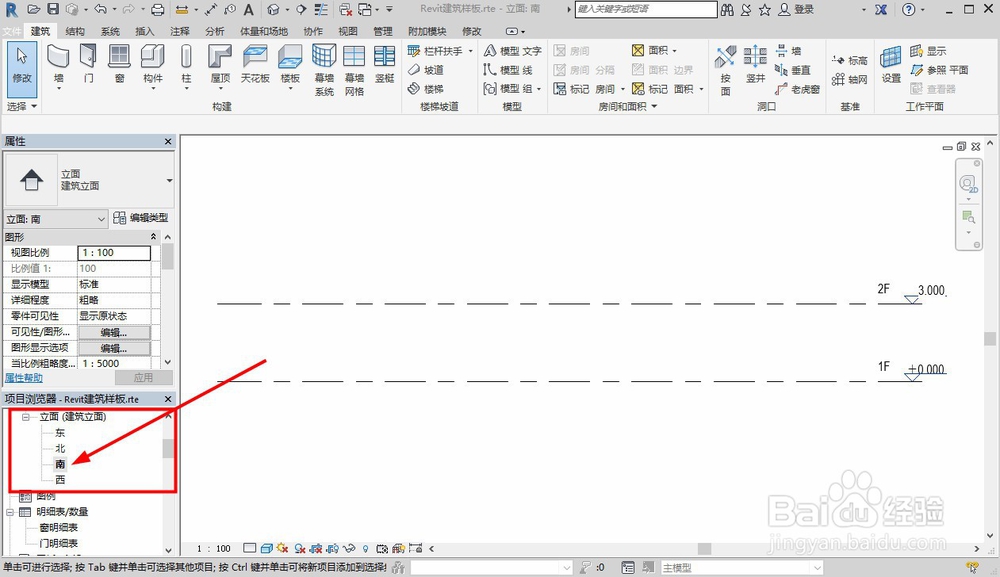Select the 楼板 (Floor) tool
The width and height of the screenshot is (1000, 577).
point(290,65)
